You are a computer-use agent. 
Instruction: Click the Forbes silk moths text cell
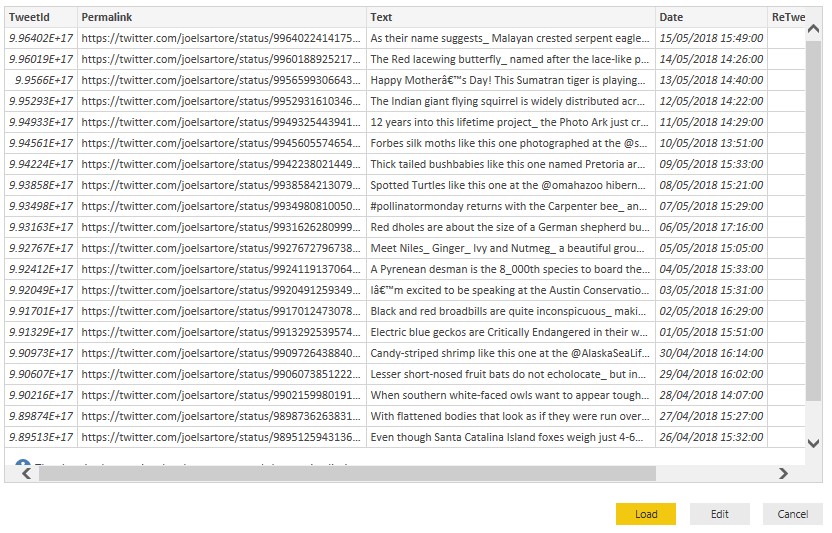(510, 143)
